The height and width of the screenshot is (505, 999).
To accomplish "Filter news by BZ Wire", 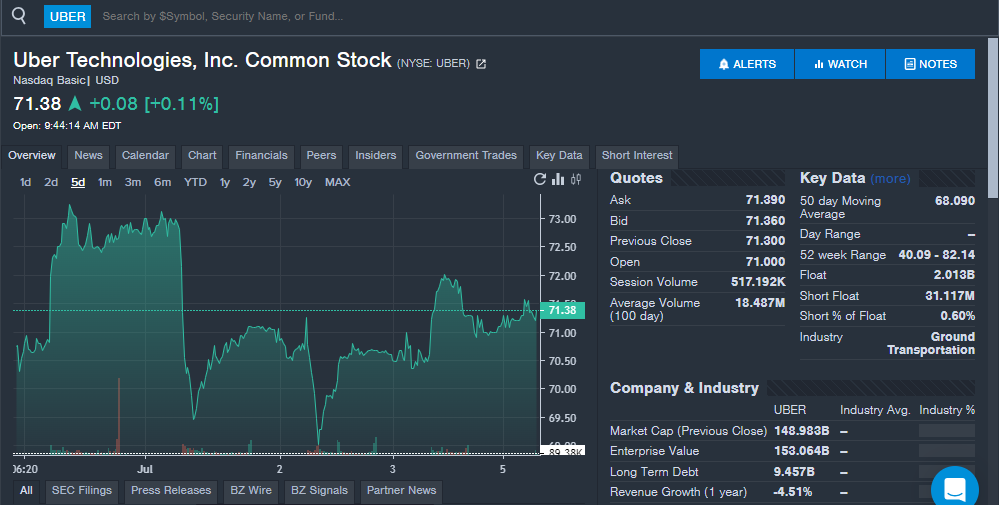I will click(251, 491).
